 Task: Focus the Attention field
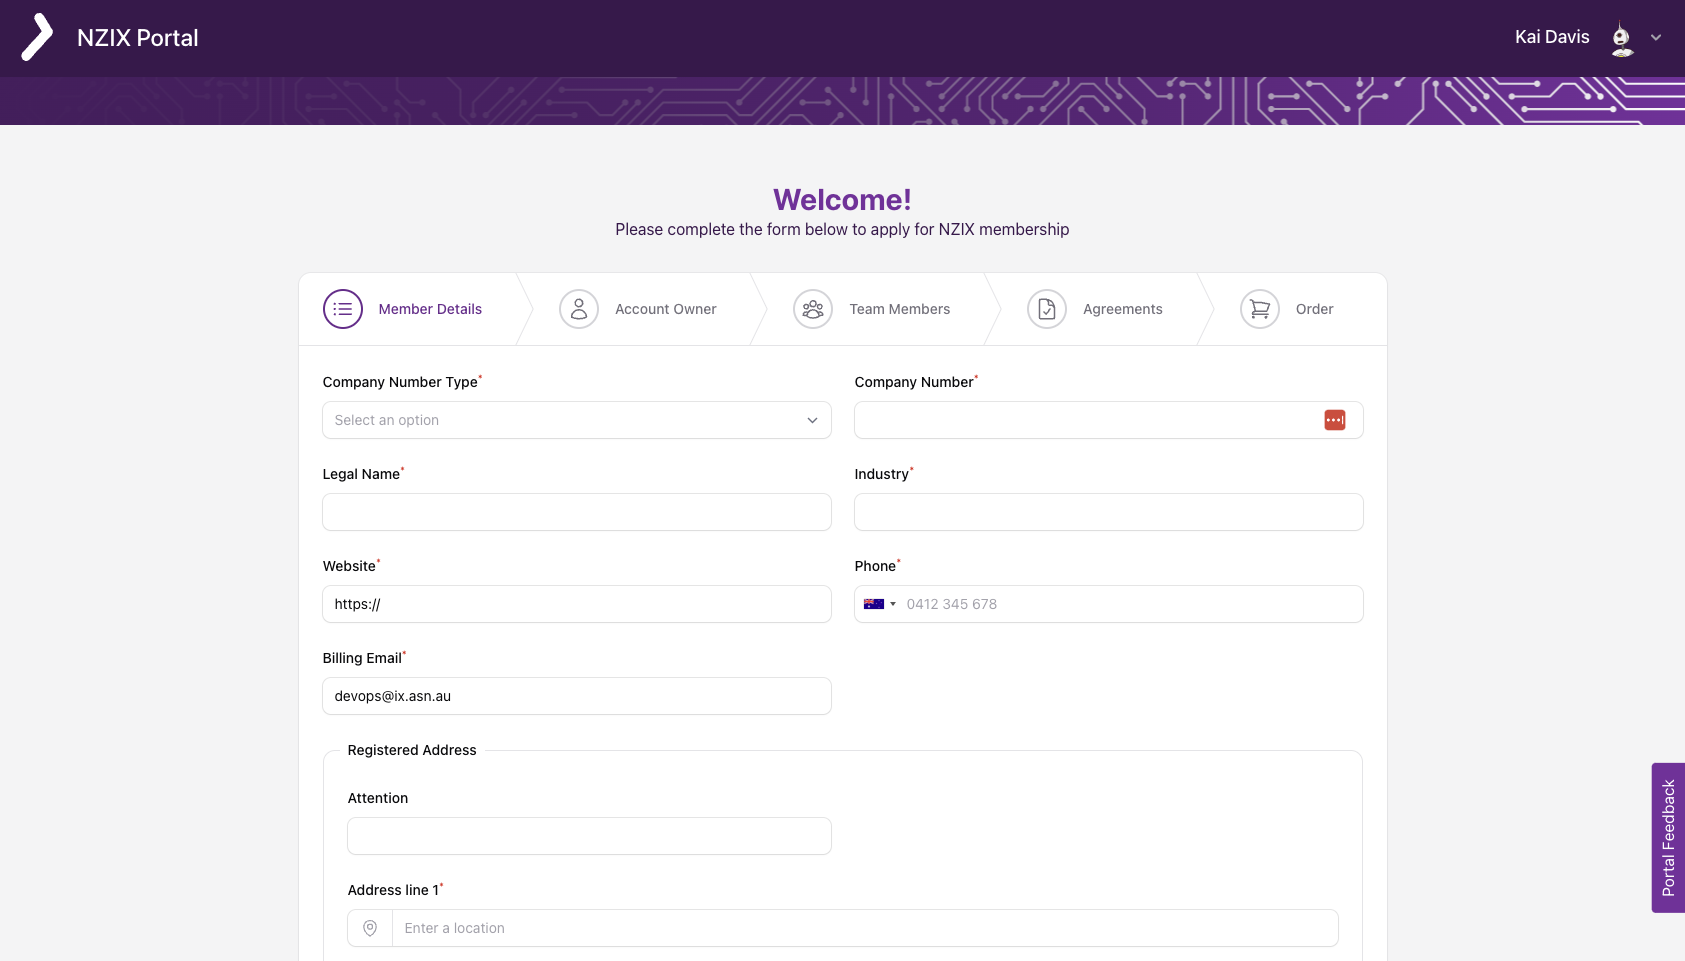pos(590,836)
